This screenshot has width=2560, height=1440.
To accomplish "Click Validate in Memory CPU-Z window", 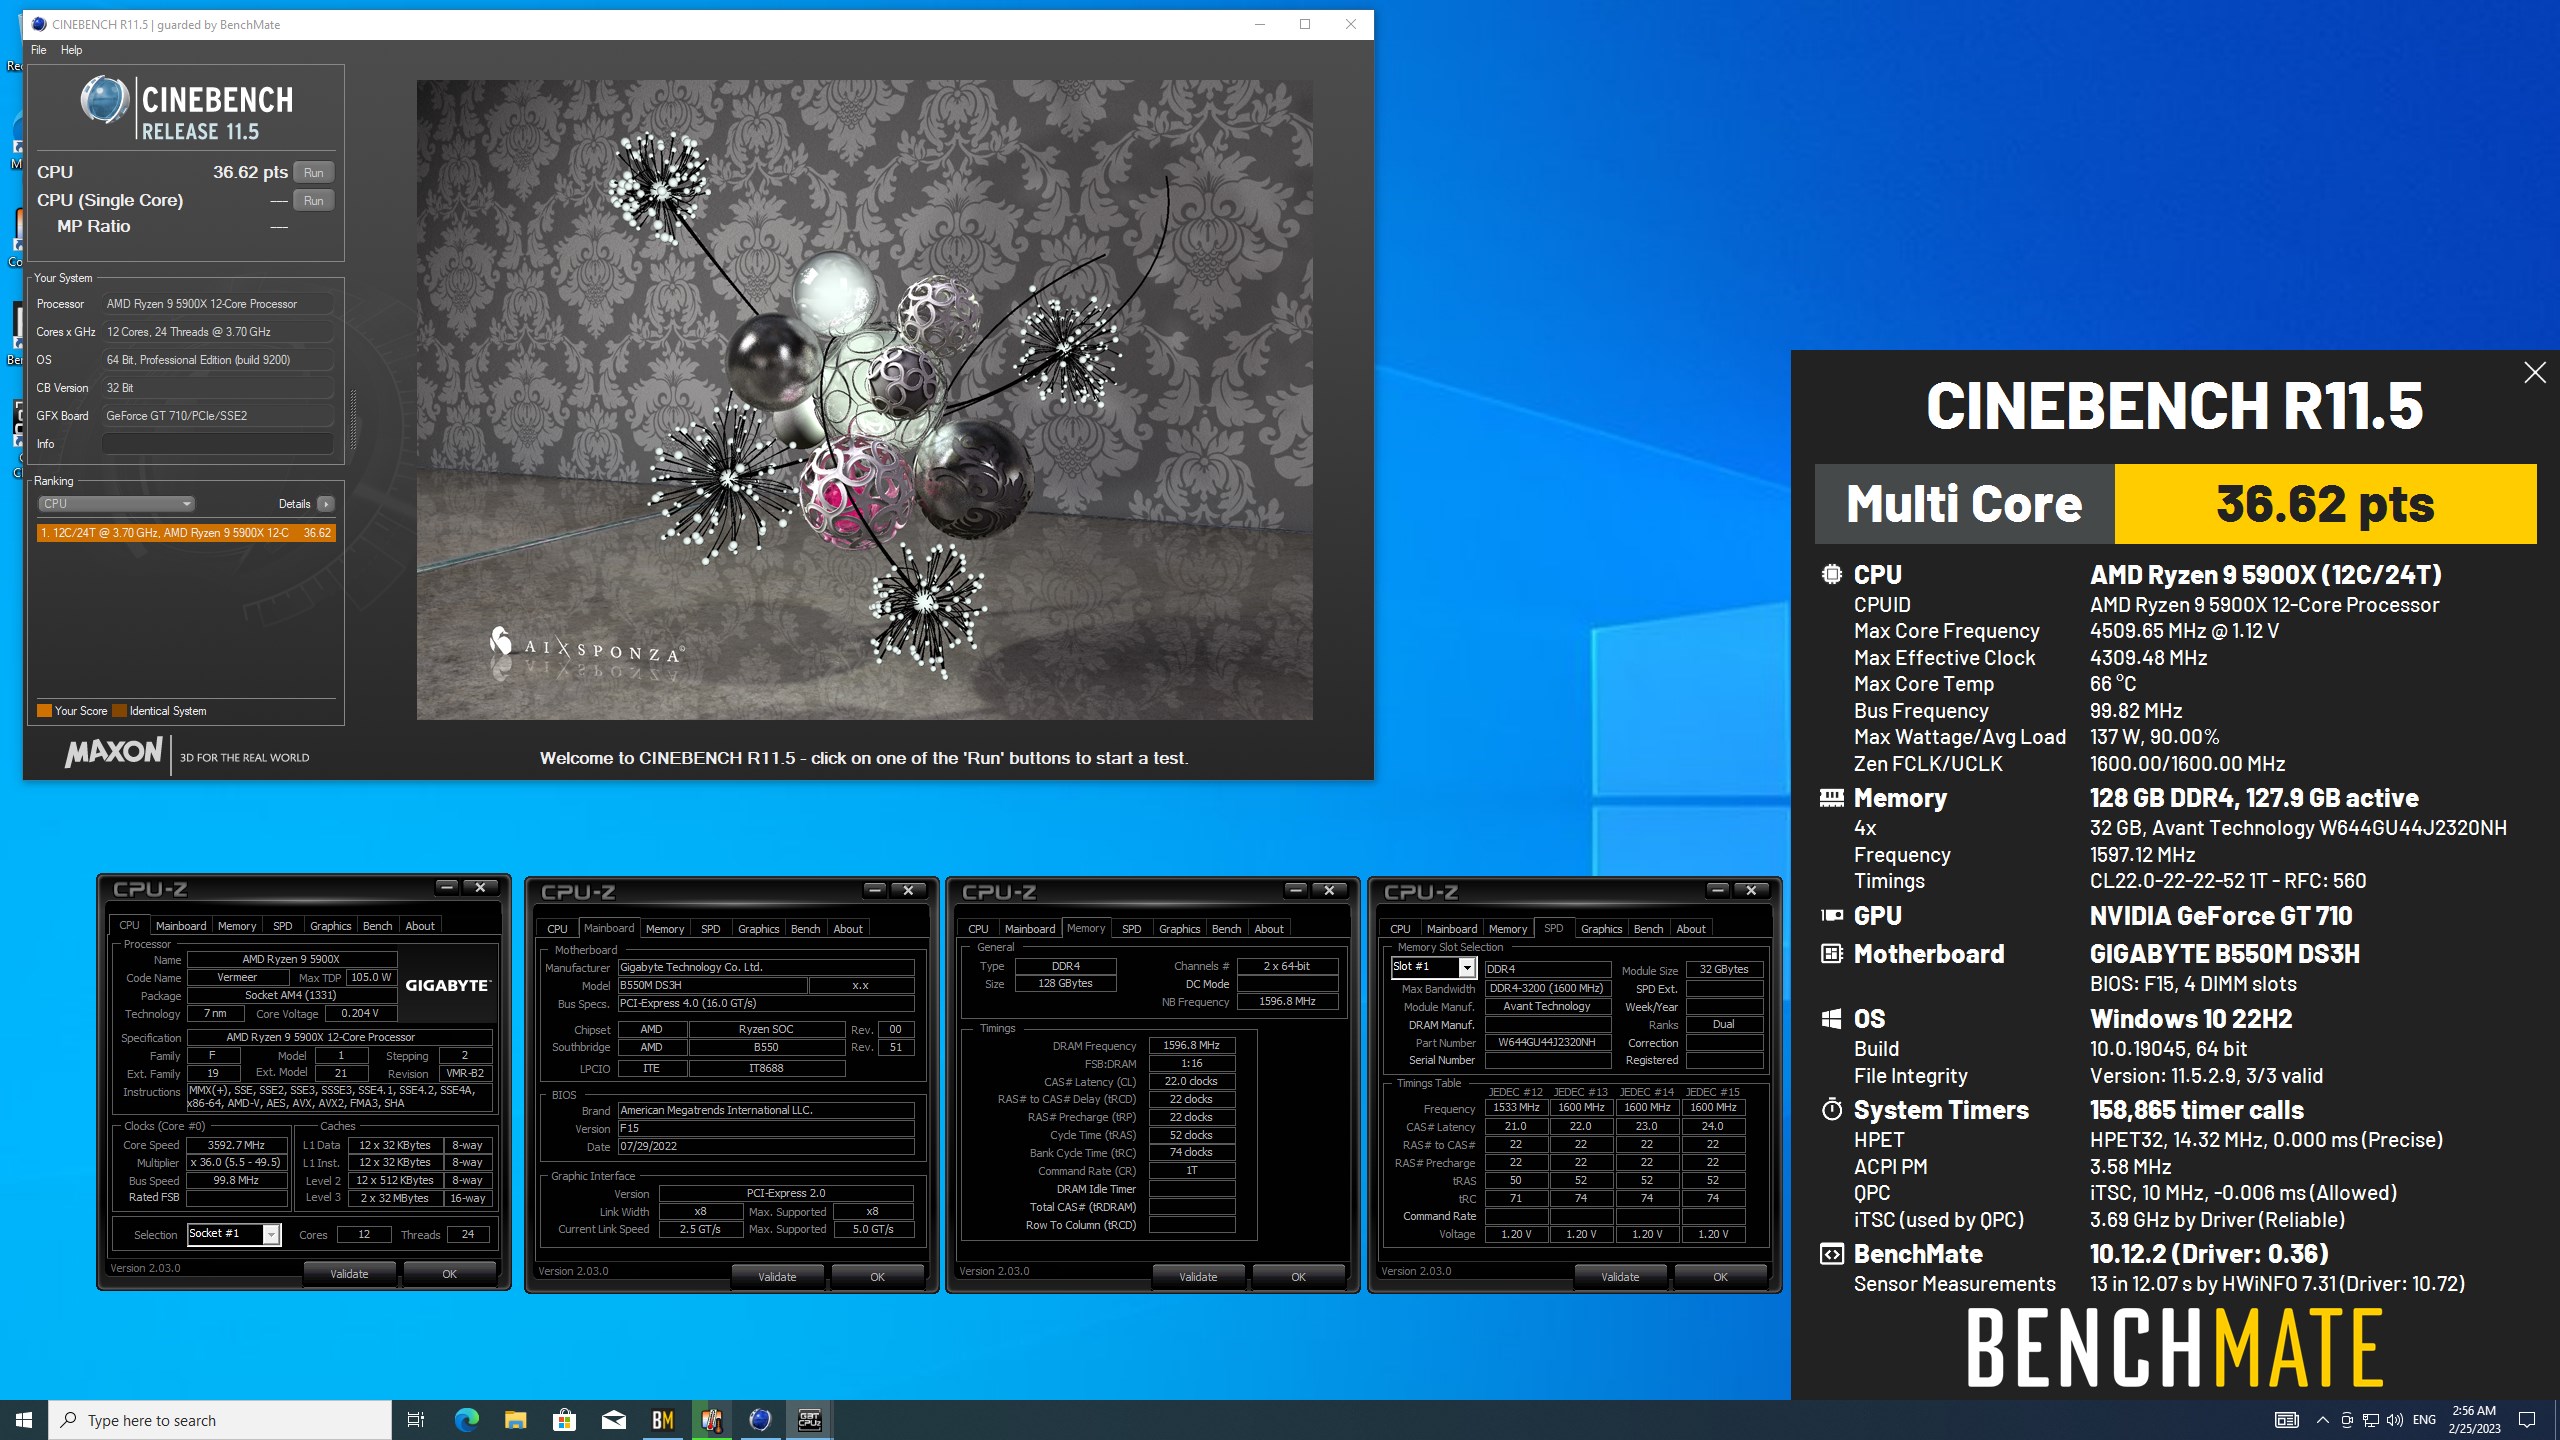I will coord(1198,1277).
